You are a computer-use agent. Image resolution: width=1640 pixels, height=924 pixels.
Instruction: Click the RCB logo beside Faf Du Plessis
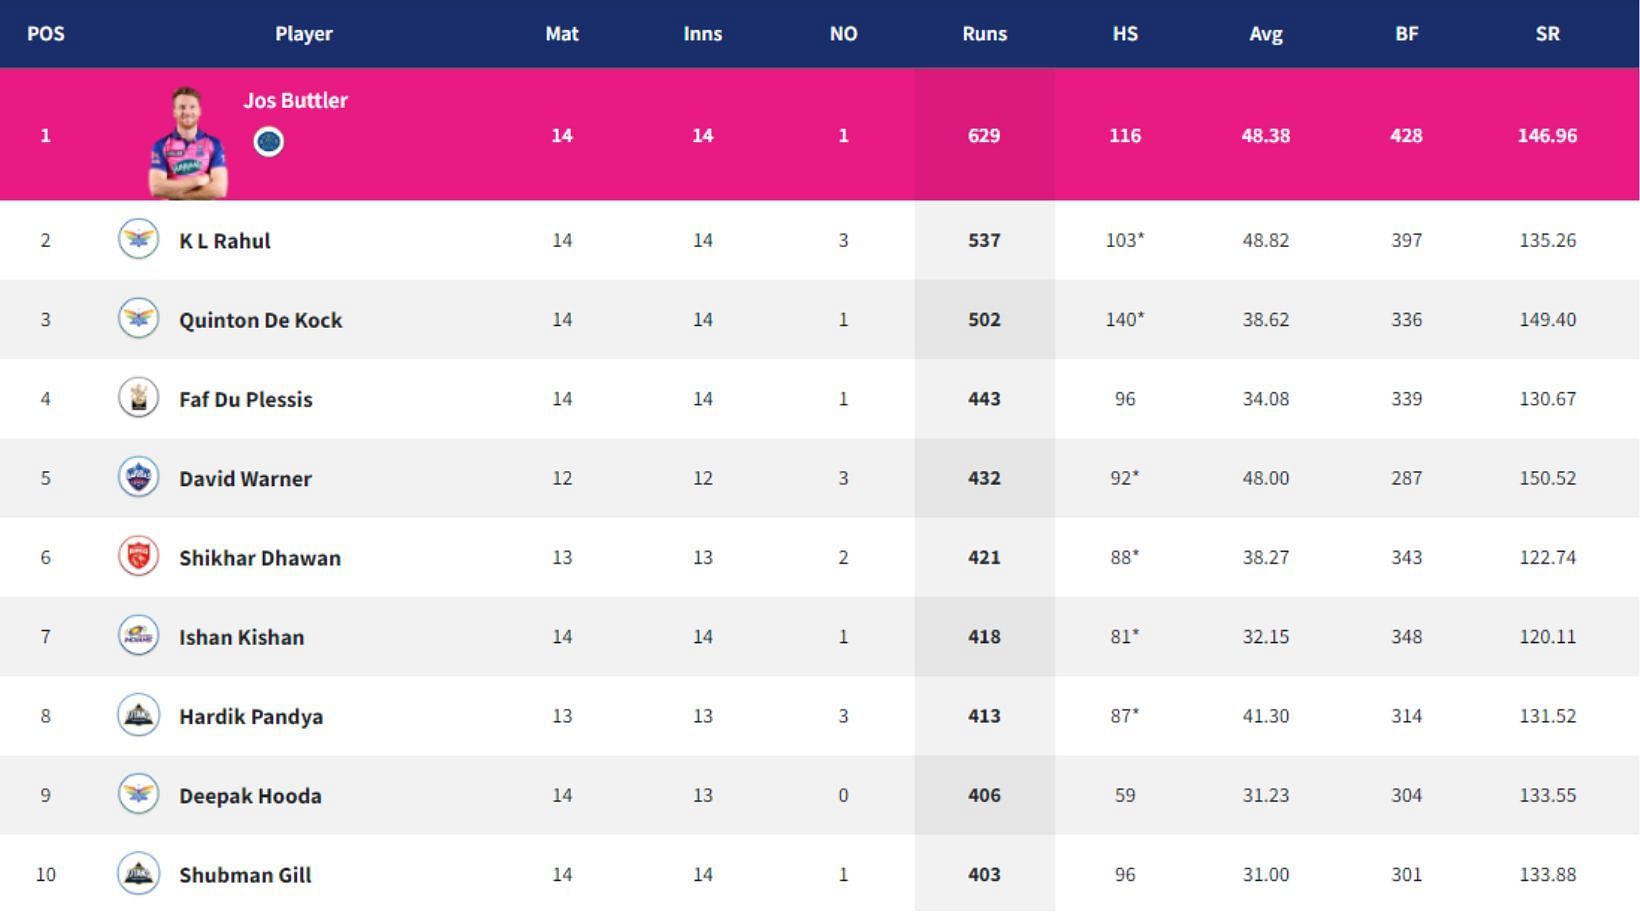click(138, 397)
